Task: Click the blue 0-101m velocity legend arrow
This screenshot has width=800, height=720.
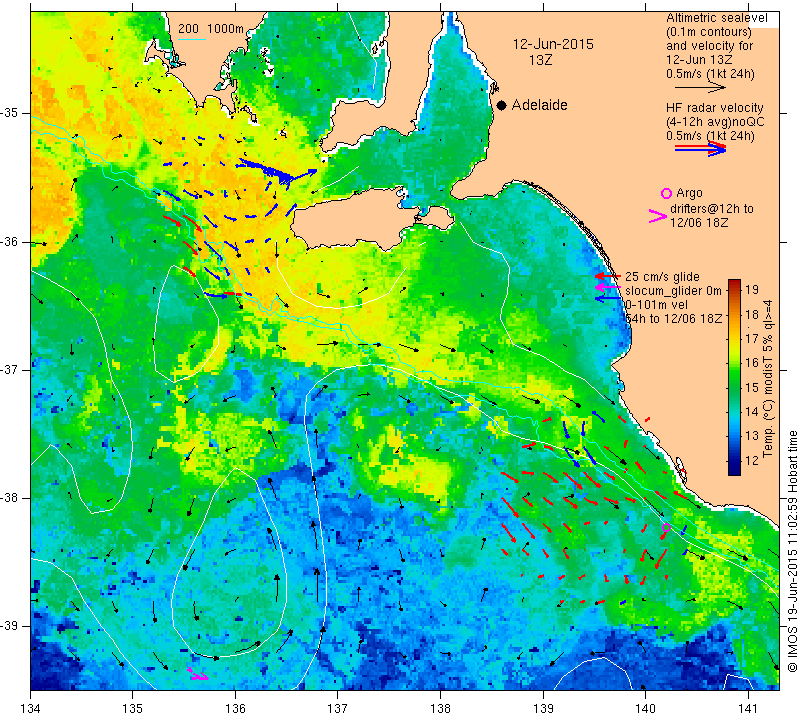Action: click(608, 299)
